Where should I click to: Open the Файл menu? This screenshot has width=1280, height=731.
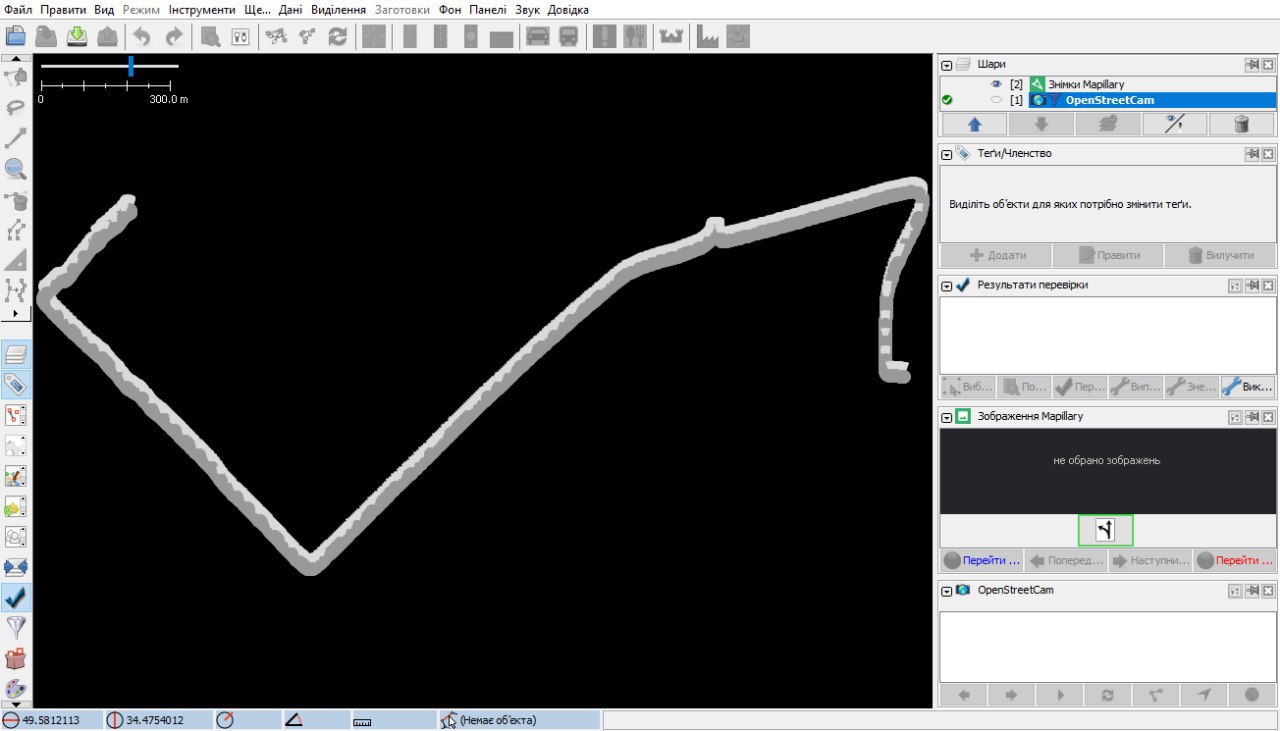(18, 9)
